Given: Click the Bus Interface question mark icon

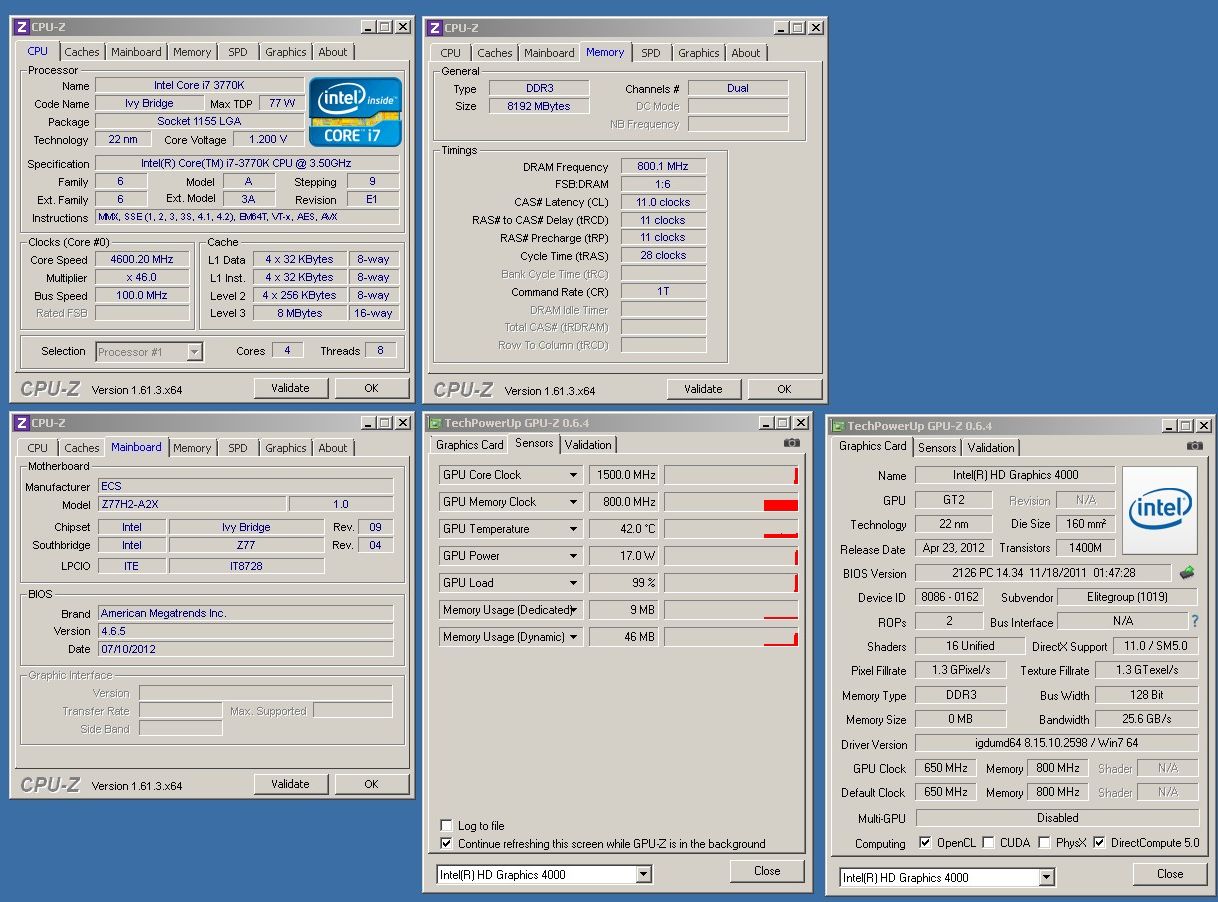Looking at the screenshot, I should click(x=1194, y=621).
